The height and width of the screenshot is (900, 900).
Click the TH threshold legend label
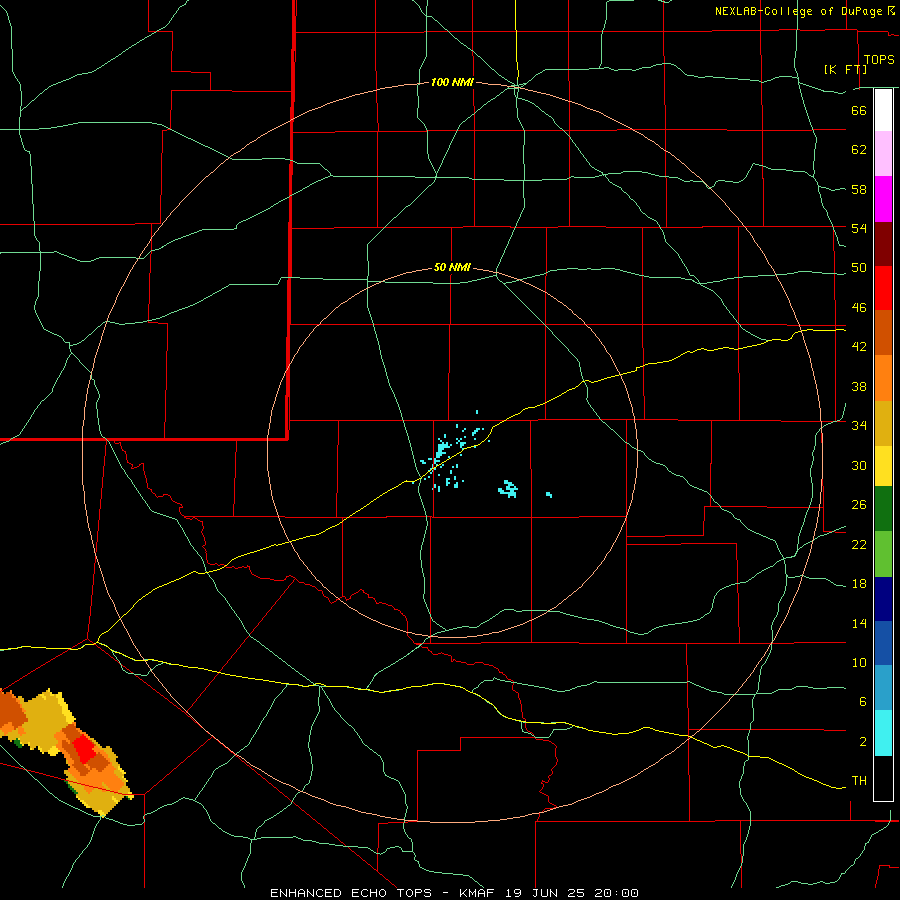coord(859,781)
